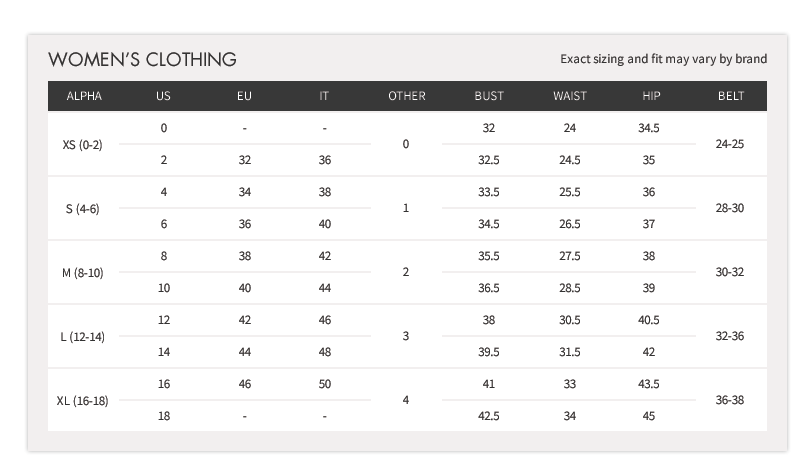This screenshot has width=812, height=472.
Task: Select the L (12-14) size label
Action: (x=83, y=336)
